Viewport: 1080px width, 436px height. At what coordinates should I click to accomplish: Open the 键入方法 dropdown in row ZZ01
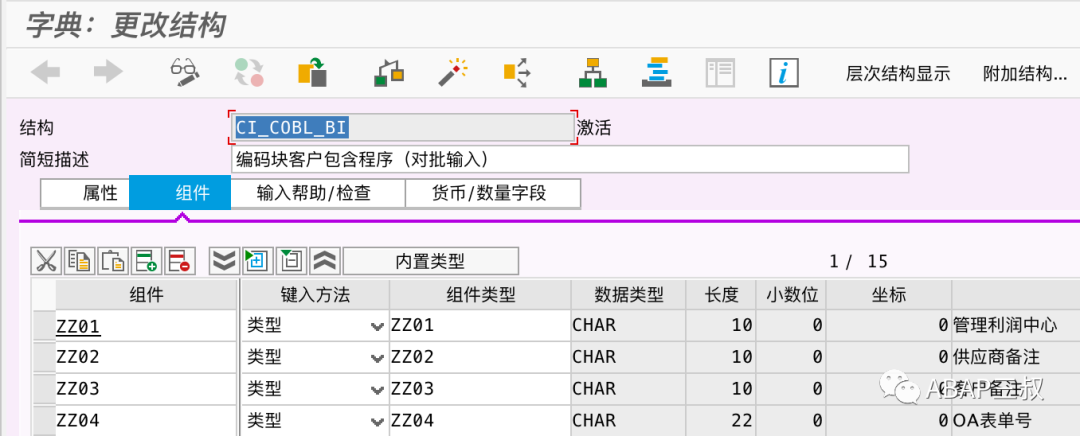377,326
